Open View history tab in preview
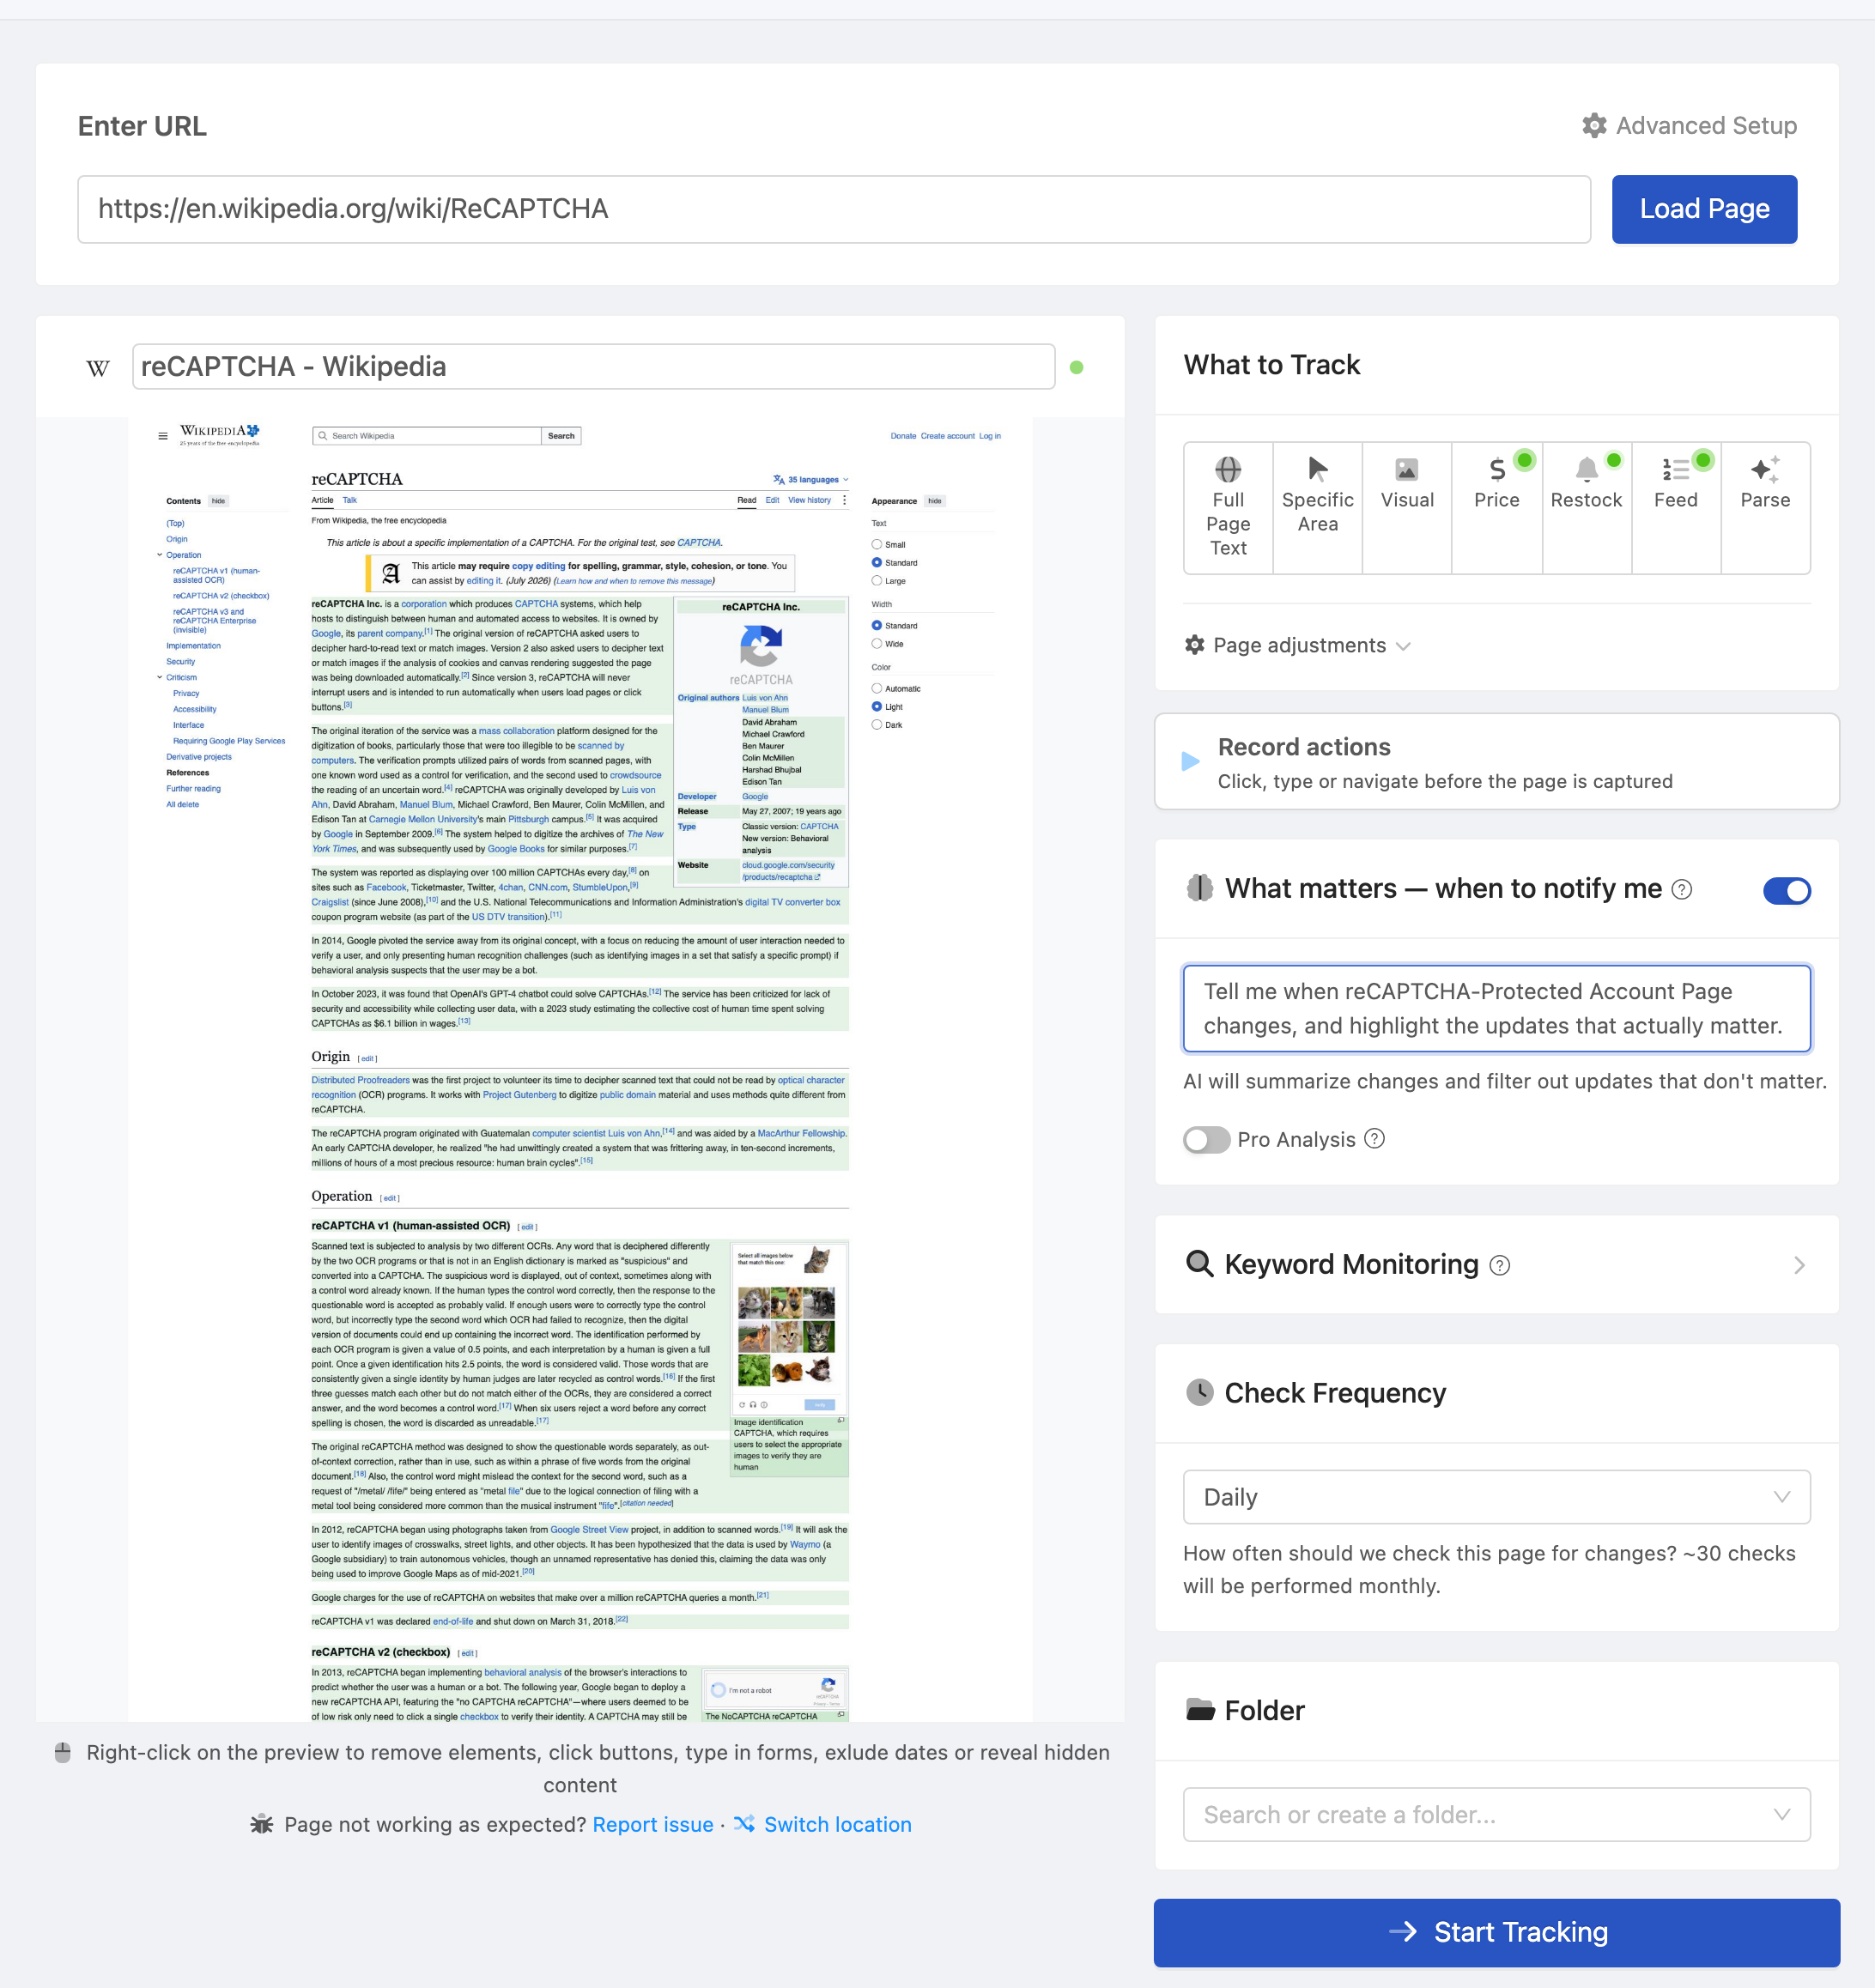 (809, 500)
